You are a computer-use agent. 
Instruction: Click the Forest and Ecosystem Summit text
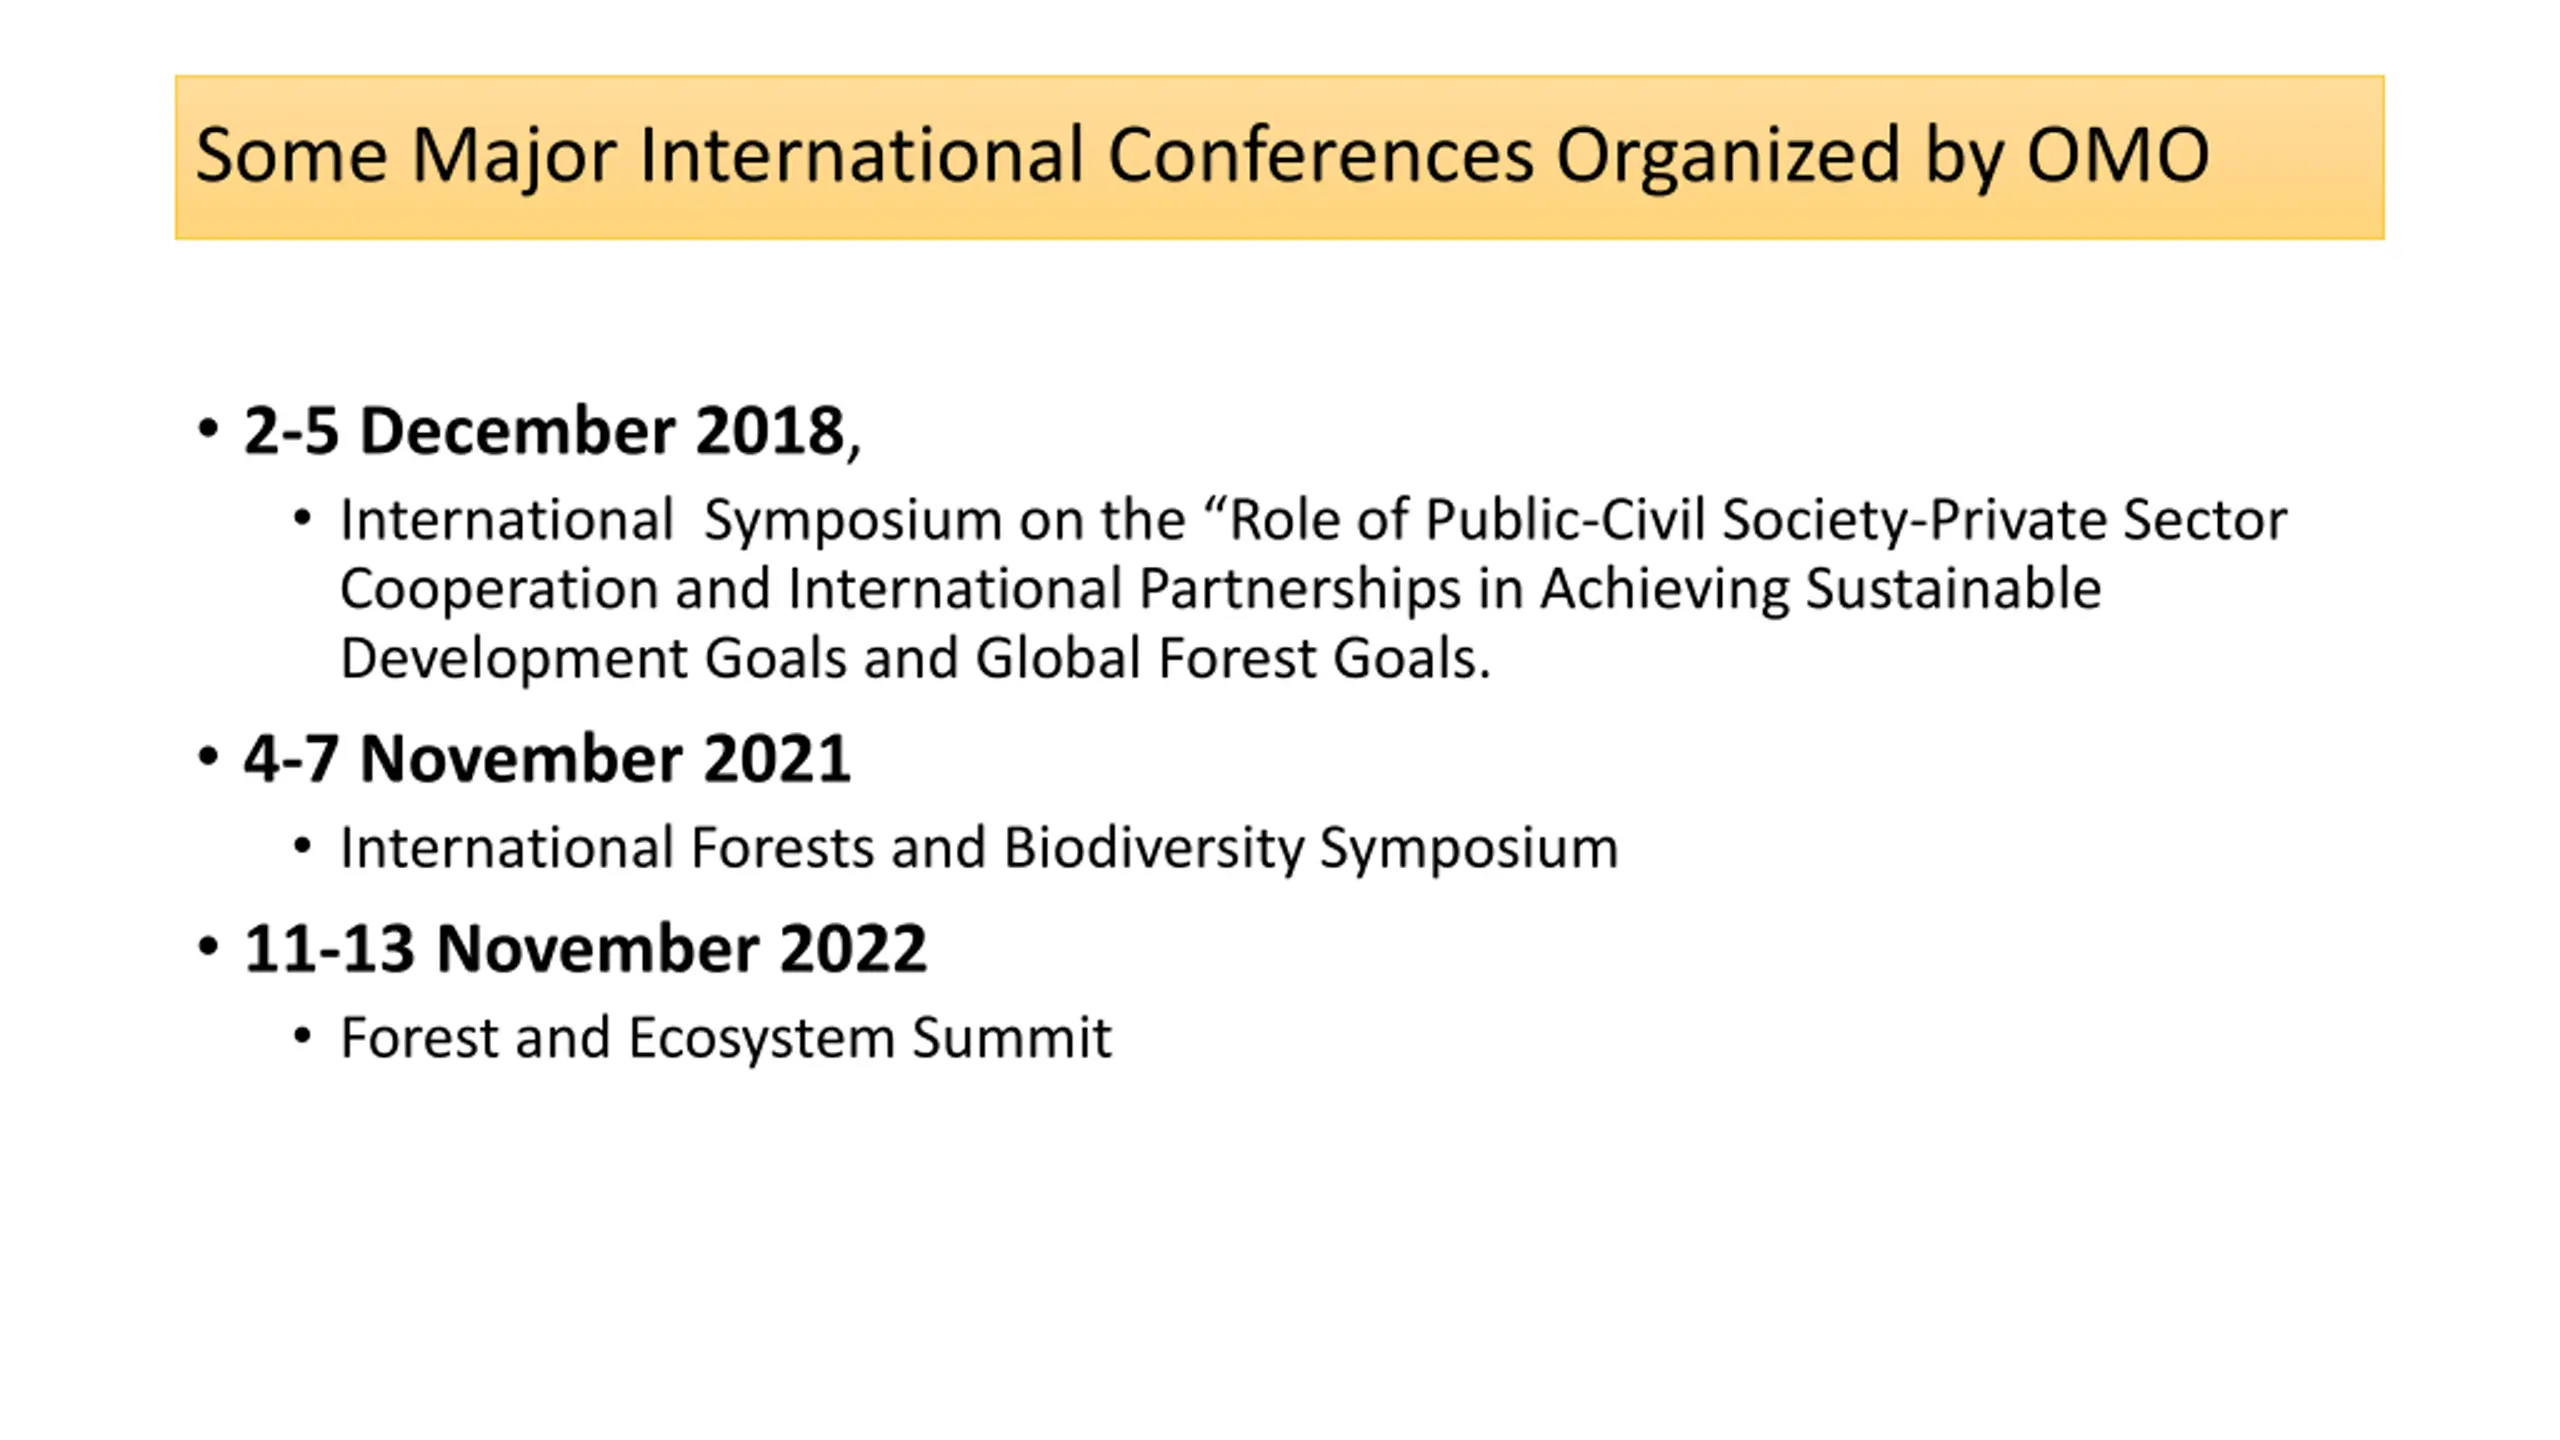point(726,1038)
